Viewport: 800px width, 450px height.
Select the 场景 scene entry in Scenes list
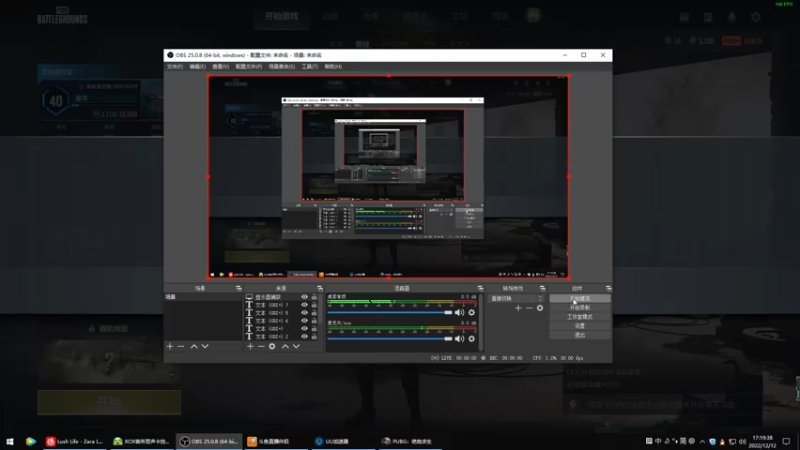(x=203, y=297)
